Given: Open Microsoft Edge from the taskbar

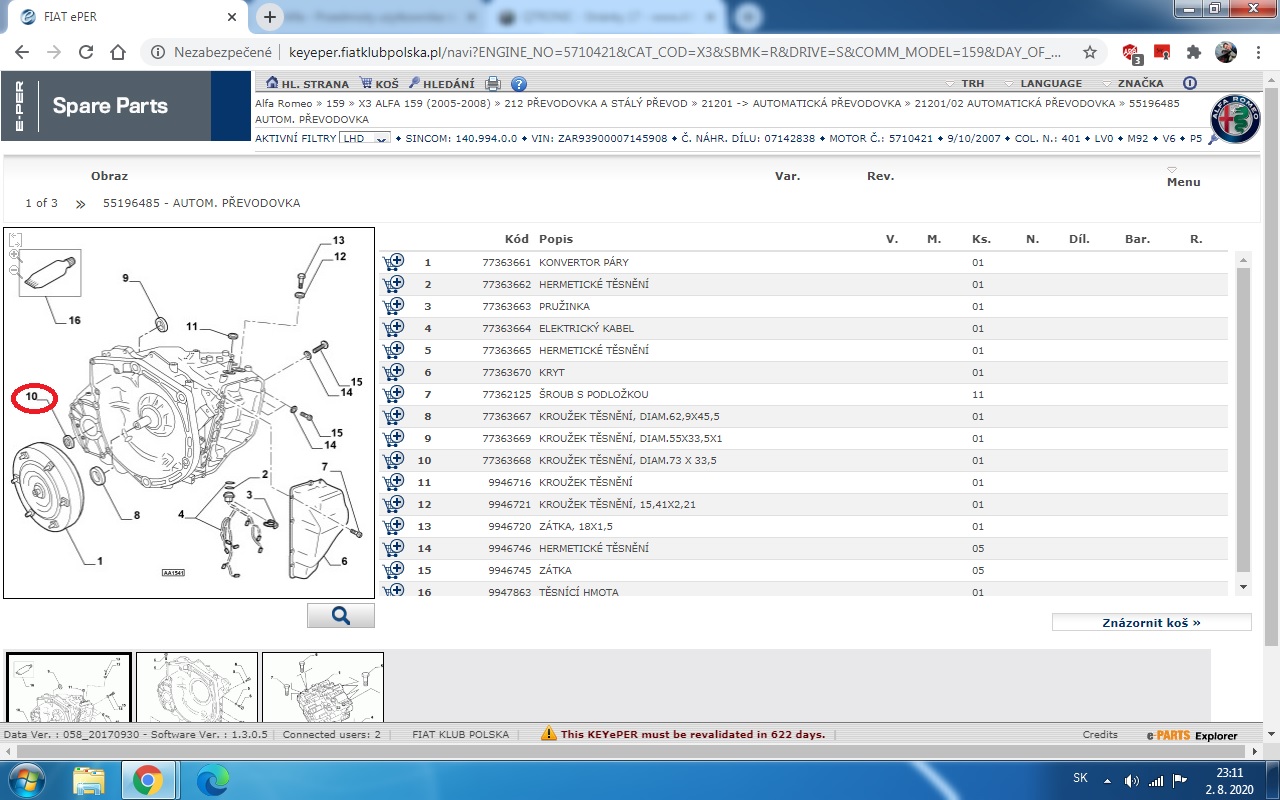Looking at the screenshot, I should 213,779.
